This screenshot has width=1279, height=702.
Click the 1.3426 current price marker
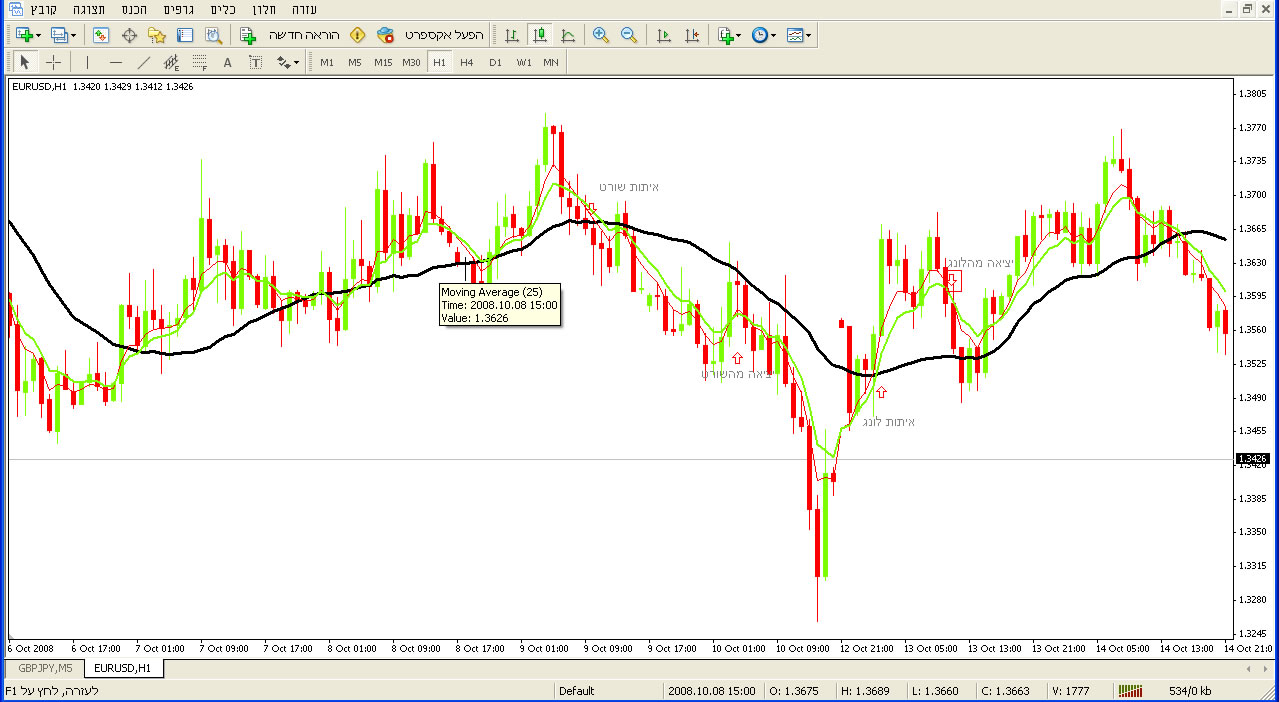1253,459
